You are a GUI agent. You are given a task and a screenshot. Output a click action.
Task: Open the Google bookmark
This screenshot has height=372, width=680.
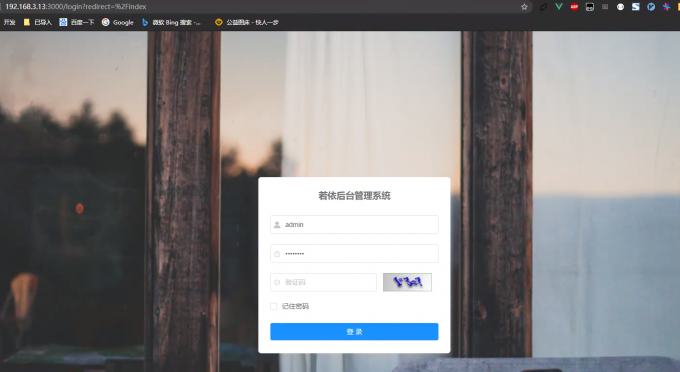coord(118,22)
